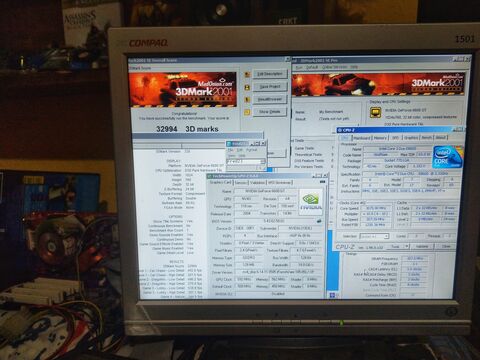Click the CPU-Z Core Speed value field
The image size is (480, 360).
tap(376, 208)
